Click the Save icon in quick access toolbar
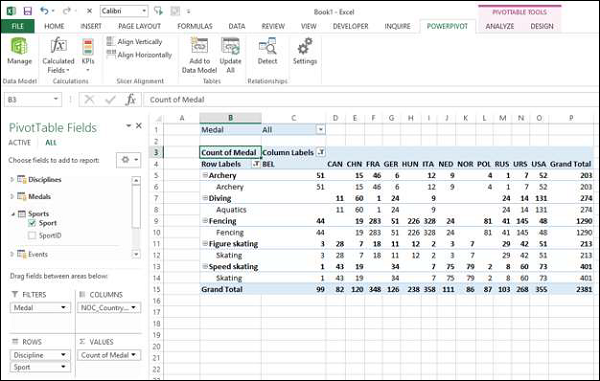The width and height of the screenshot is (600, 381). coord(28,11)
